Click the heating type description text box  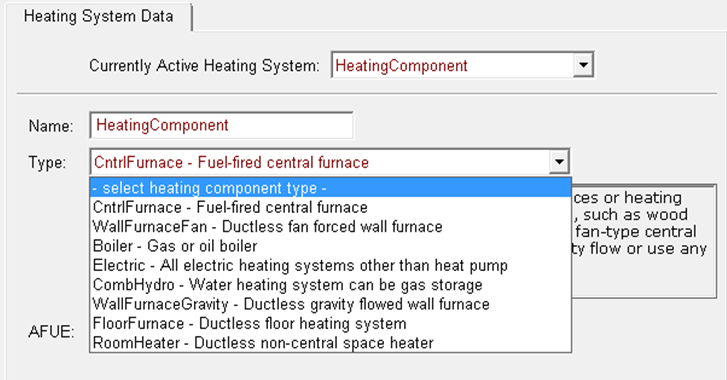(644, 241)
